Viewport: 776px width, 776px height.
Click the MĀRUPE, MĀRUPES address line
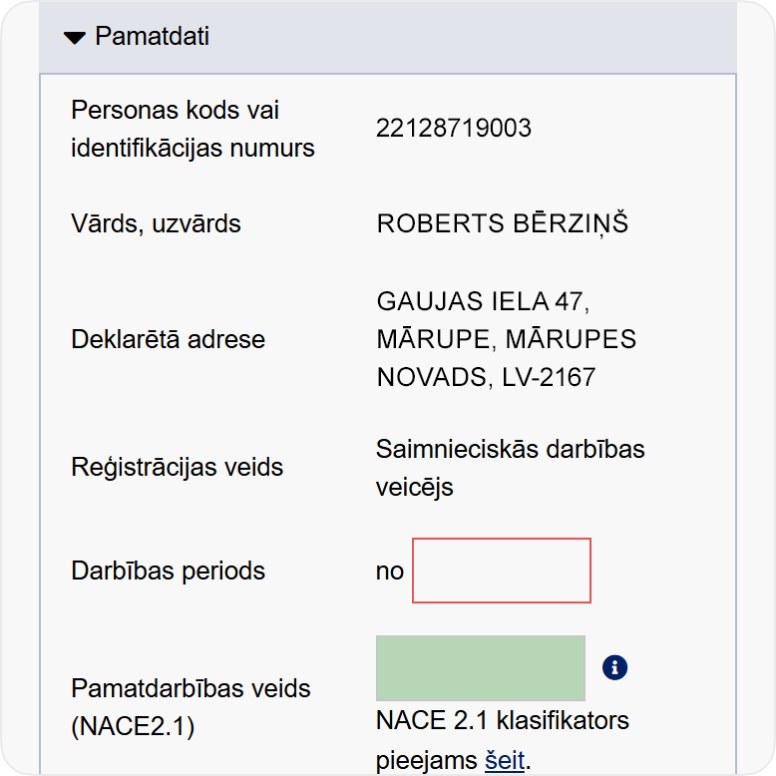point(506,339)
